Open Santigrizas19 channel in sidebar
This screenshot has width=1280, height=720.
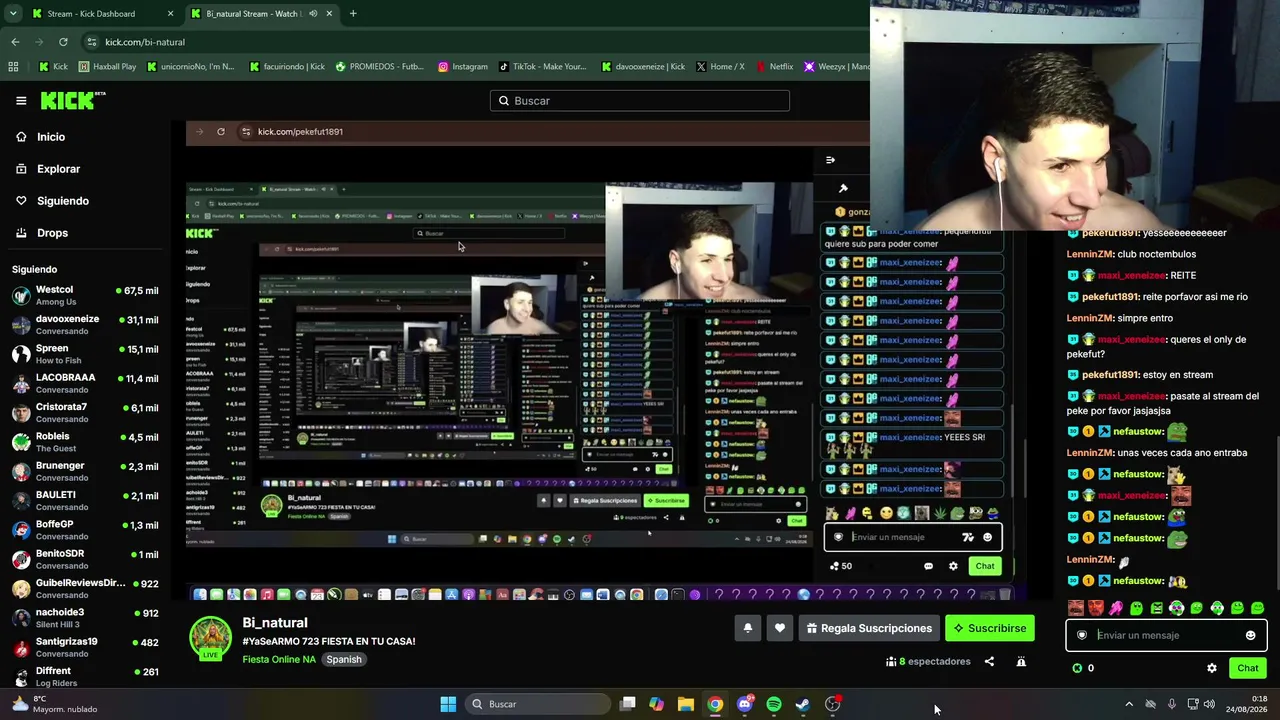click(x=86, y=647)
